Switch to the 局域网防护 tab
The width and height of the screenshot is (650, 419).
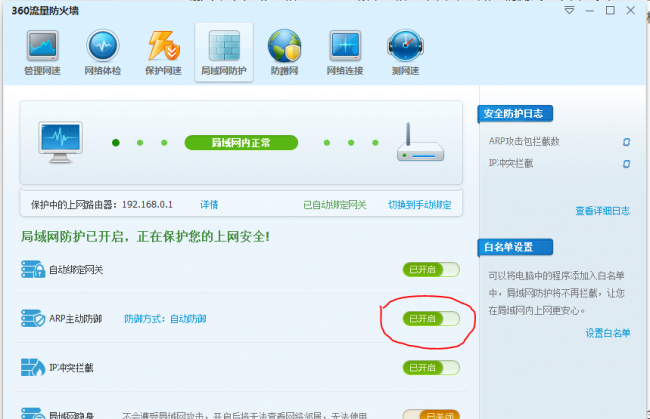[x=224, y=53]
